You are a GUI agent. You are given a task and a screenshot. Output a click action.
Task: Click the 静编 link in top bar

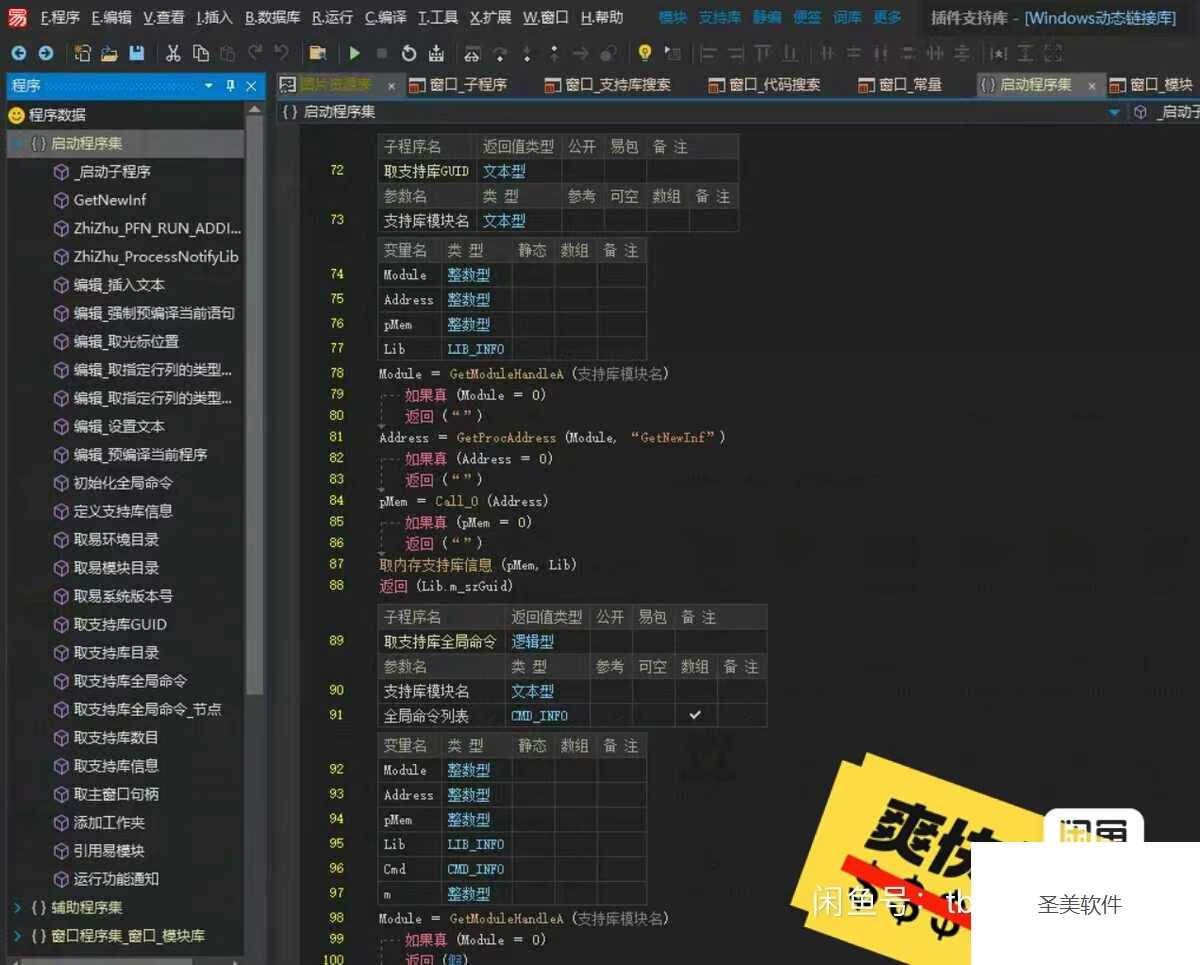pos(767,17)
